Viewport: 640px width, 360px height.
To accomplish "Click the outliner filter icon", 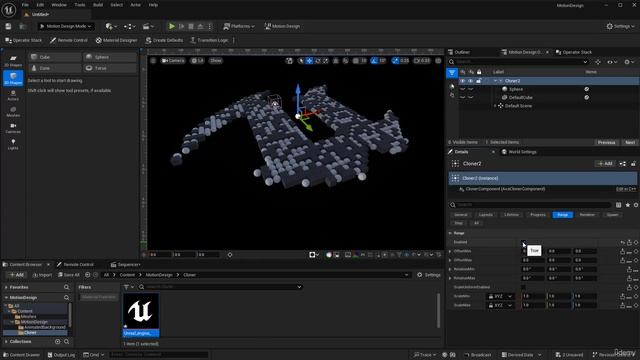I will point(452,73).
